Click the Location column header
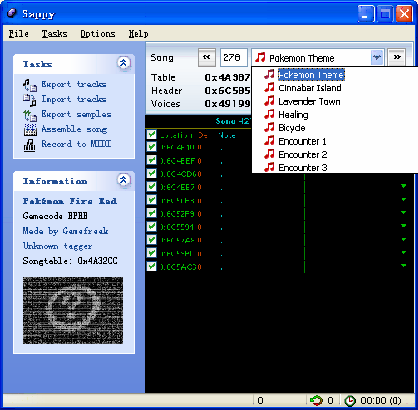Viewport: 418px width, 410px height. coord(177,135)
